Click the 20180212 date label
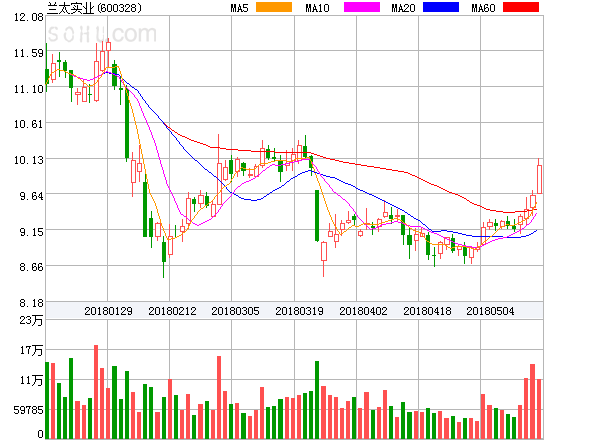This screenshot has height=440, width=600. [x=172, y=311]
